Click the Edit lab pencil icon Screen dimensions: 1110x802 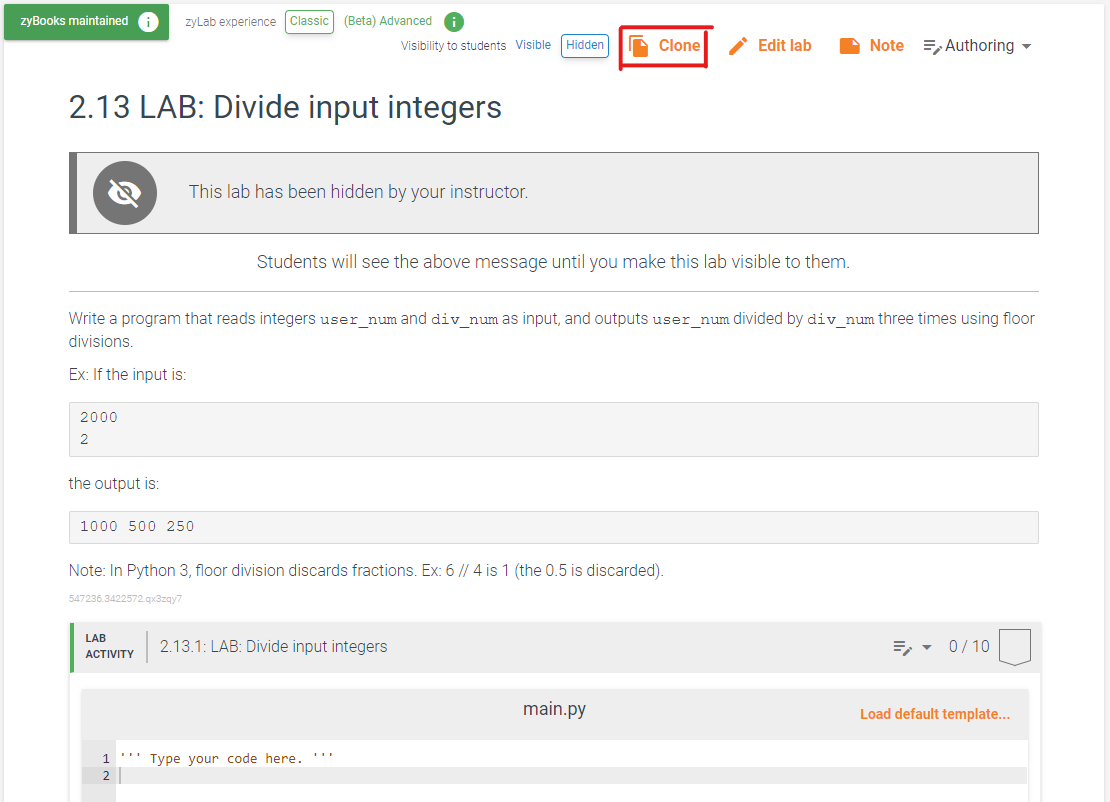(738, 46)
